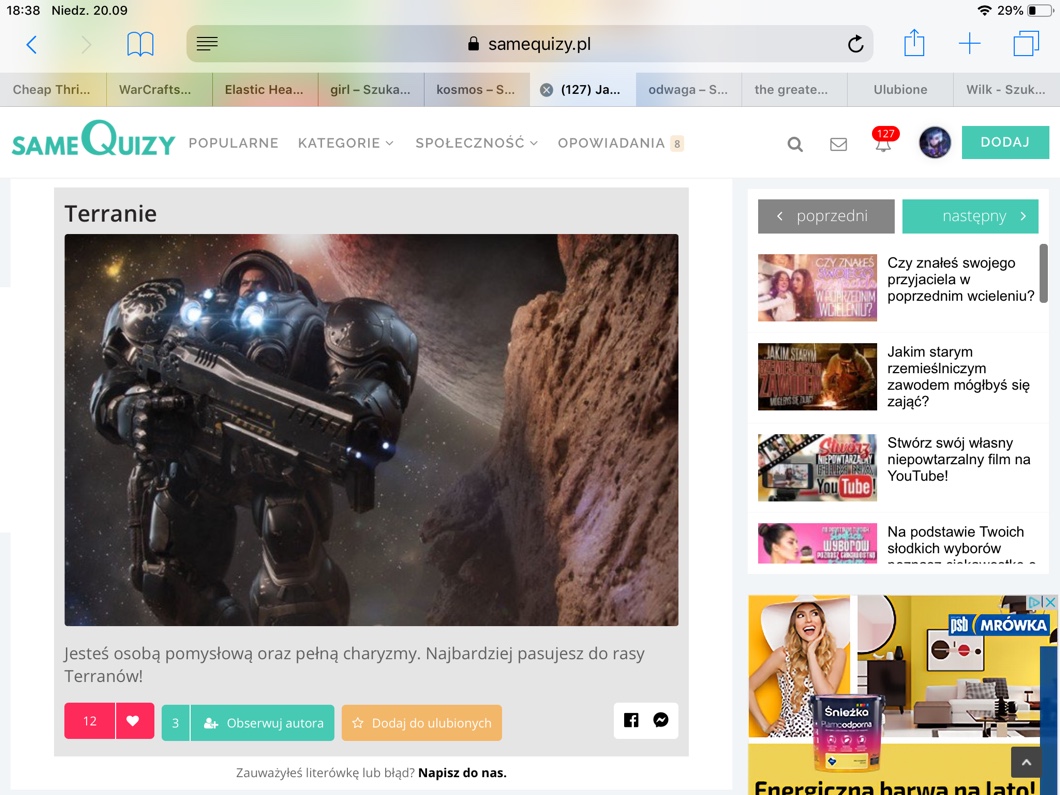Toggle Obserwuj autora follow button
The image size is (1060, 795).
pyautogui.click(x=263, y=722)
